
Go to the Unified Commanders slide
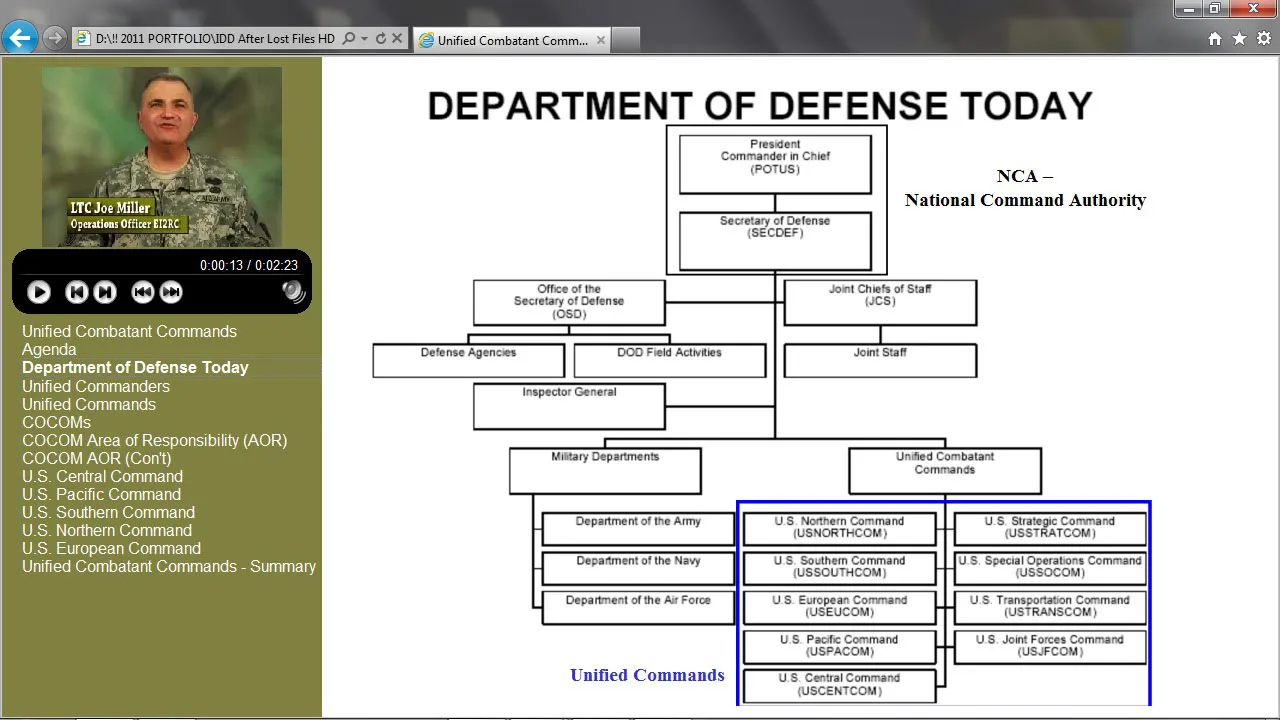96,386
